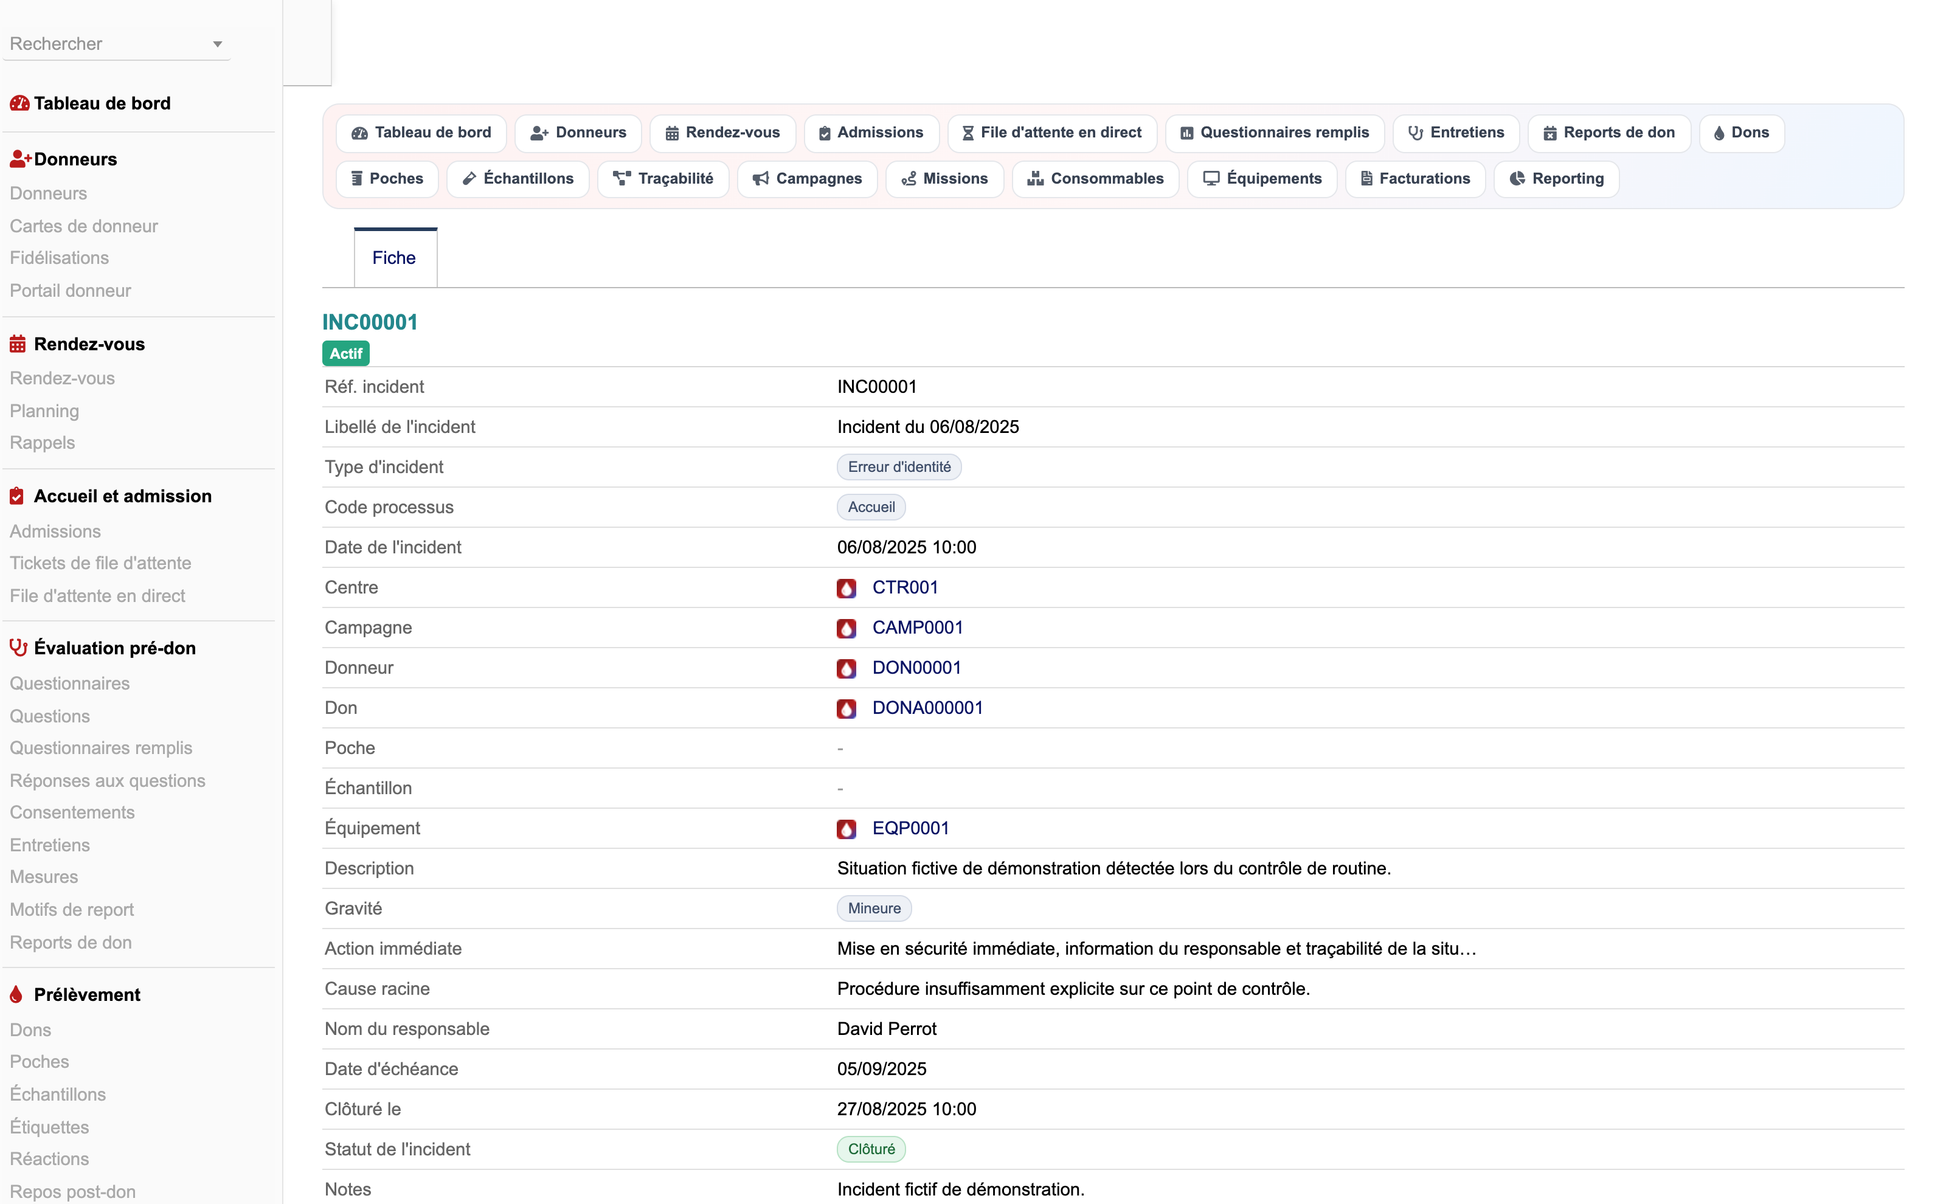
Task: Click the Clôturé status badge
Action: (x=871, y=1150)
